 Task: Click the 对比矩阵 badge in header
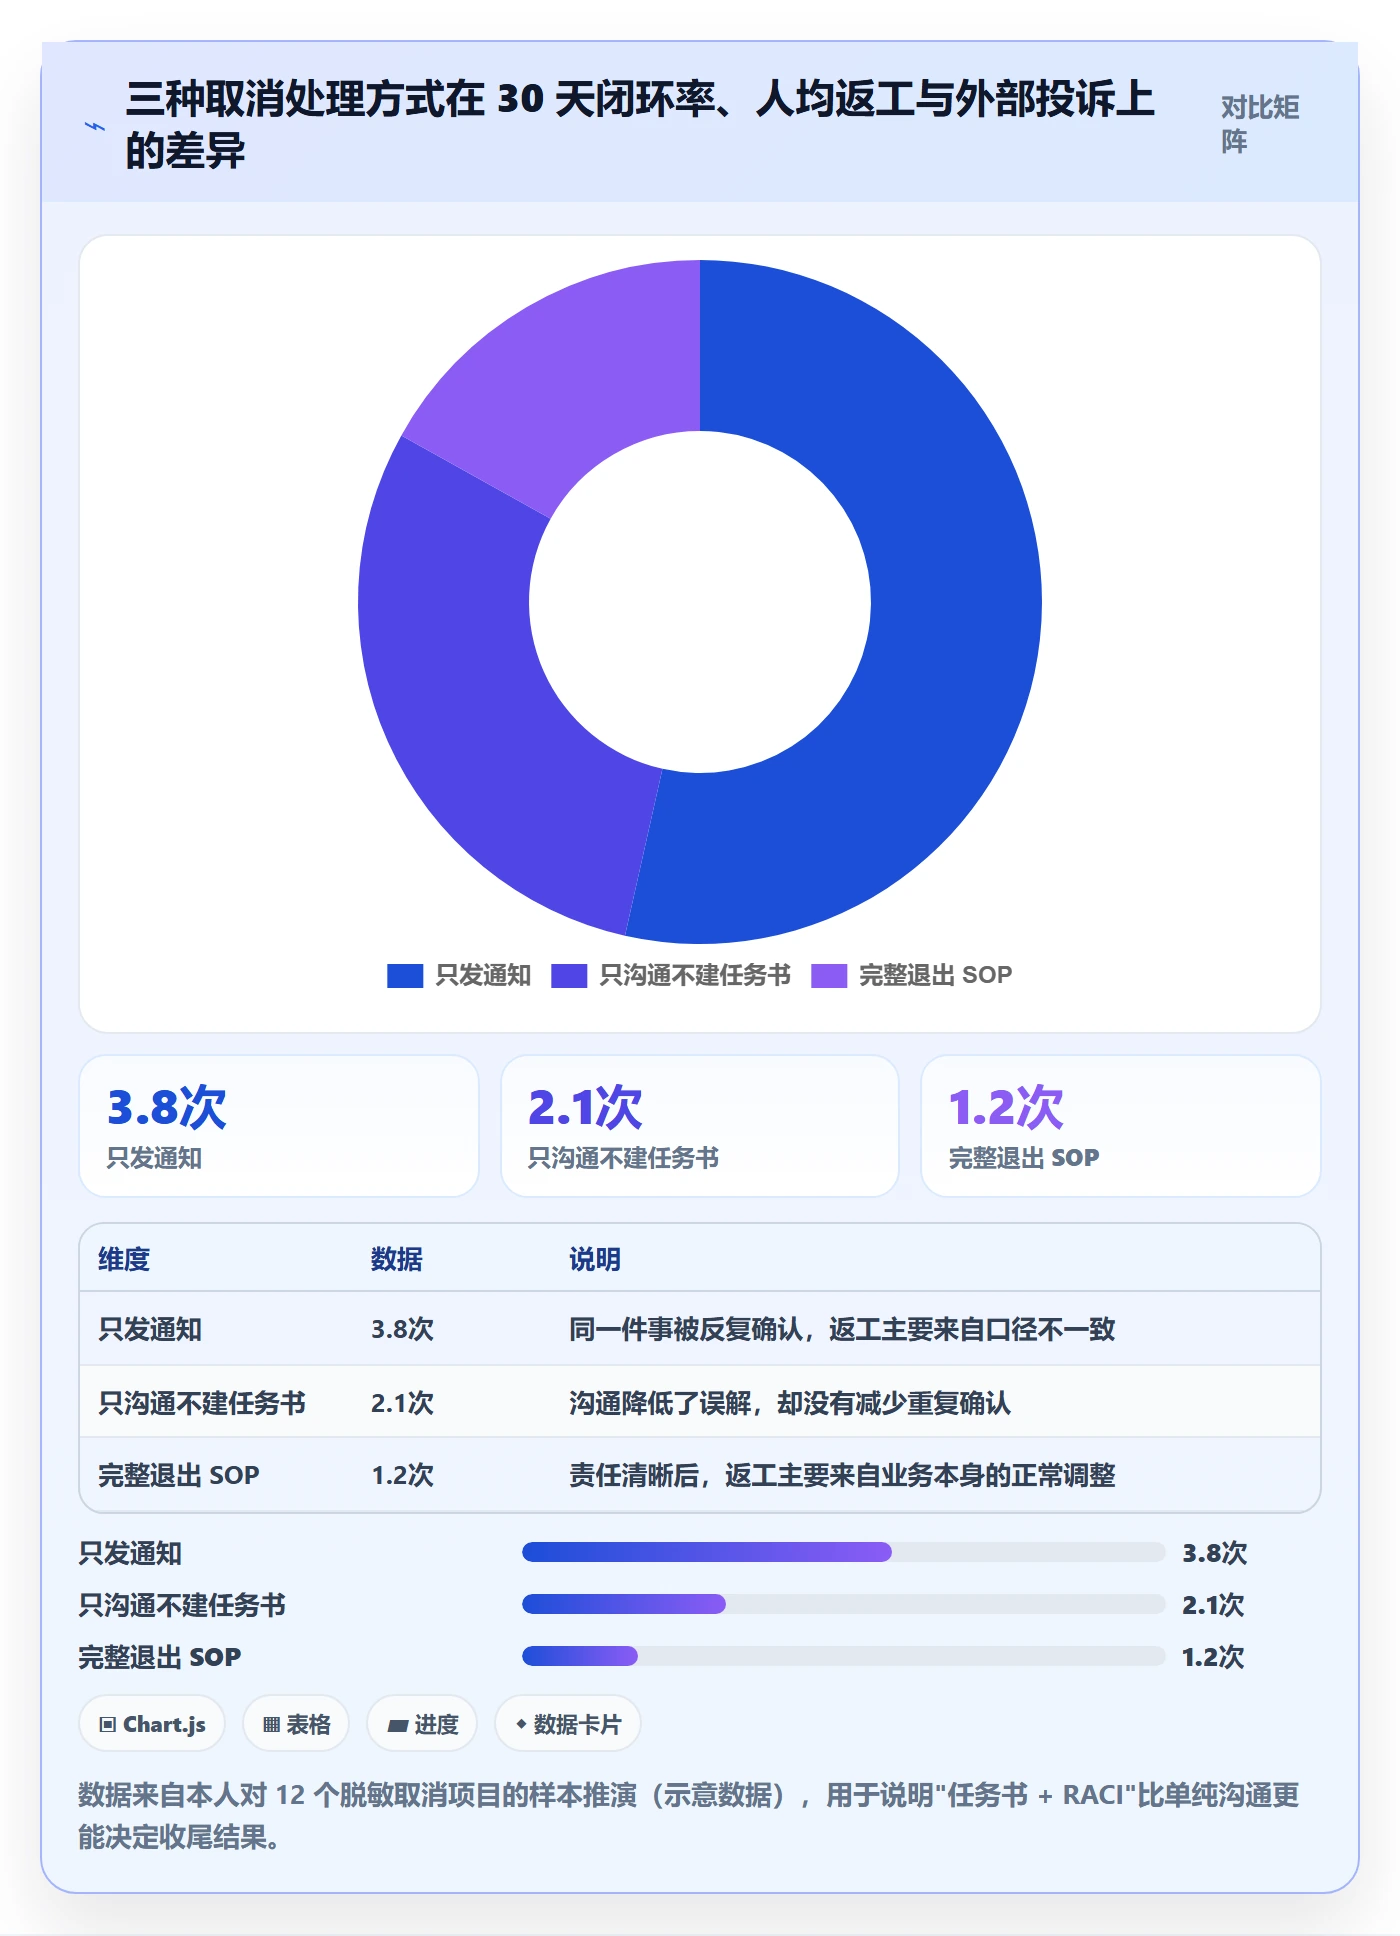pyautogui.click(x=1260, y=124)
